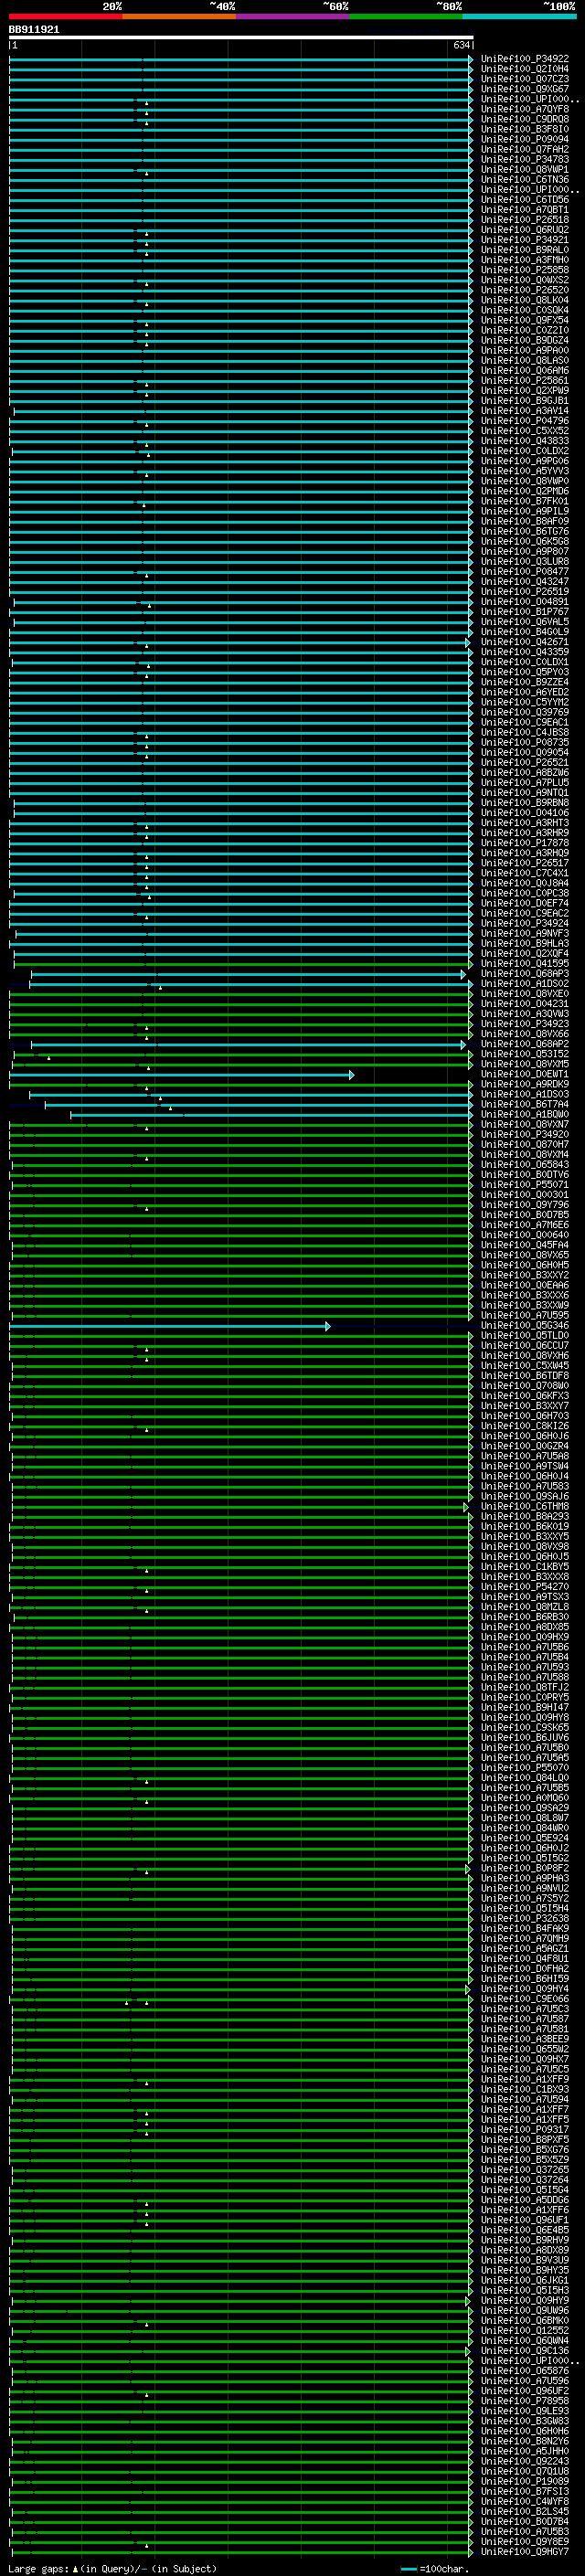Image resolution: width=585 pixels, height=2576 pixels.
Task: Open hit label UniRef100_Q6RUQ2
Action: [525, 229]
